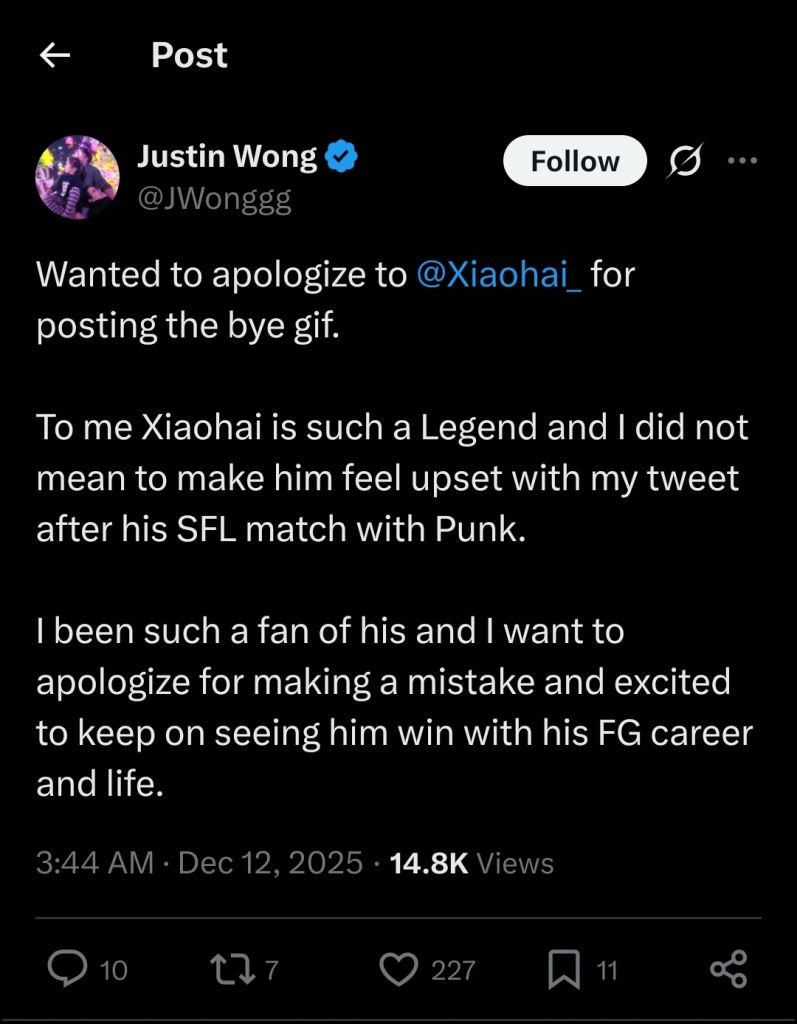Follow Justin Wong

tap(575, 161)
